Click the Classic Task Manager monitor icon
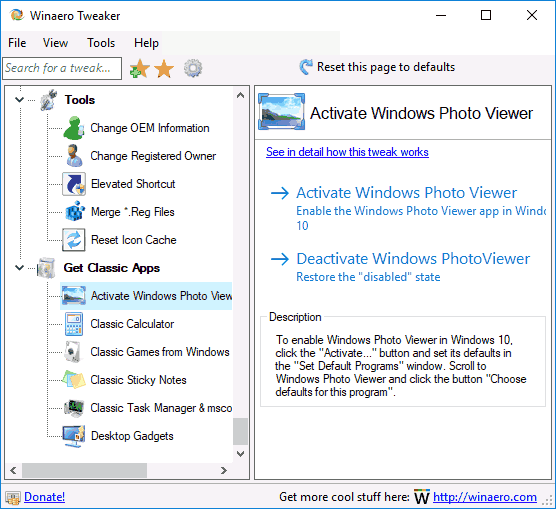Viewport: 556px width, 509px height. [x=74, y=408]
